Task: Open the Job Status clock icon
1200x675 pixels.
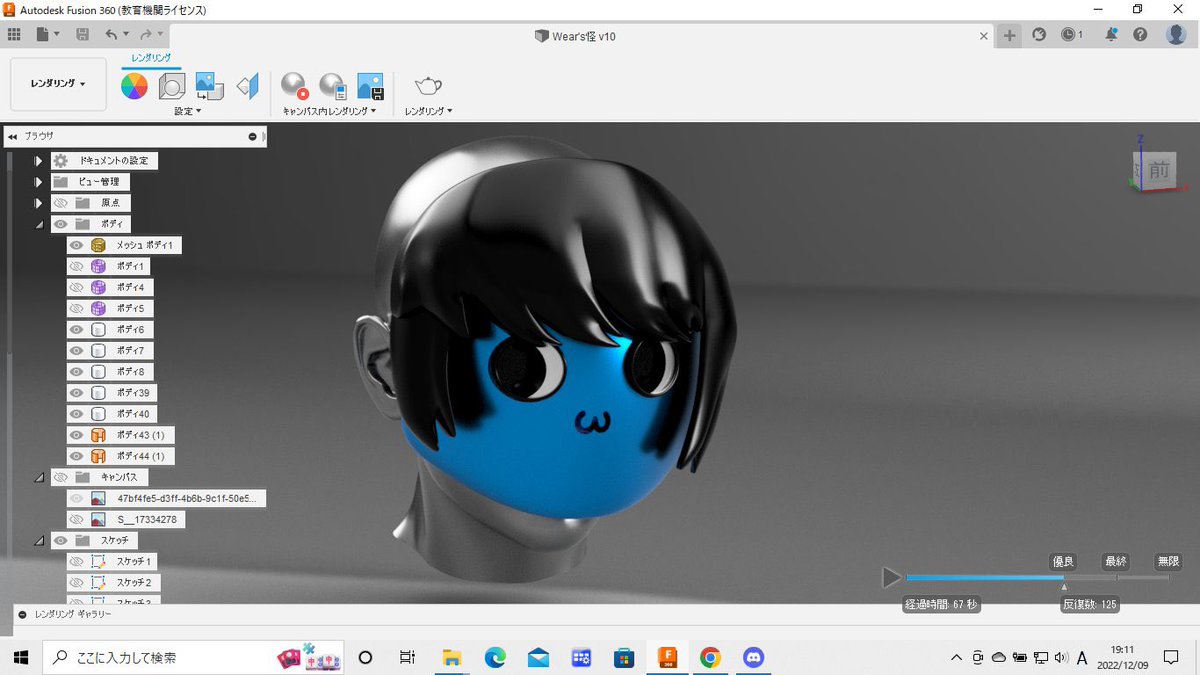Action: pyautogui.click(x=1069, y=34)
